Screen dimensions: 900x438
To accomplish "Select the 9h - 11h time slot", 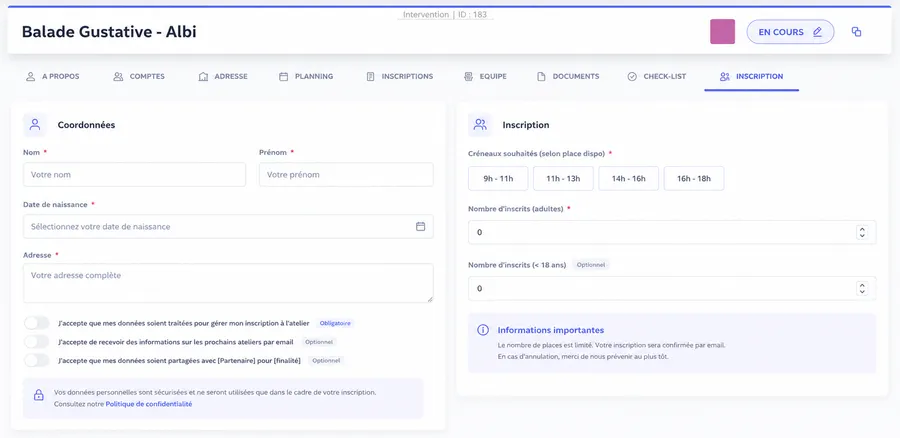I will click(498, 179).
